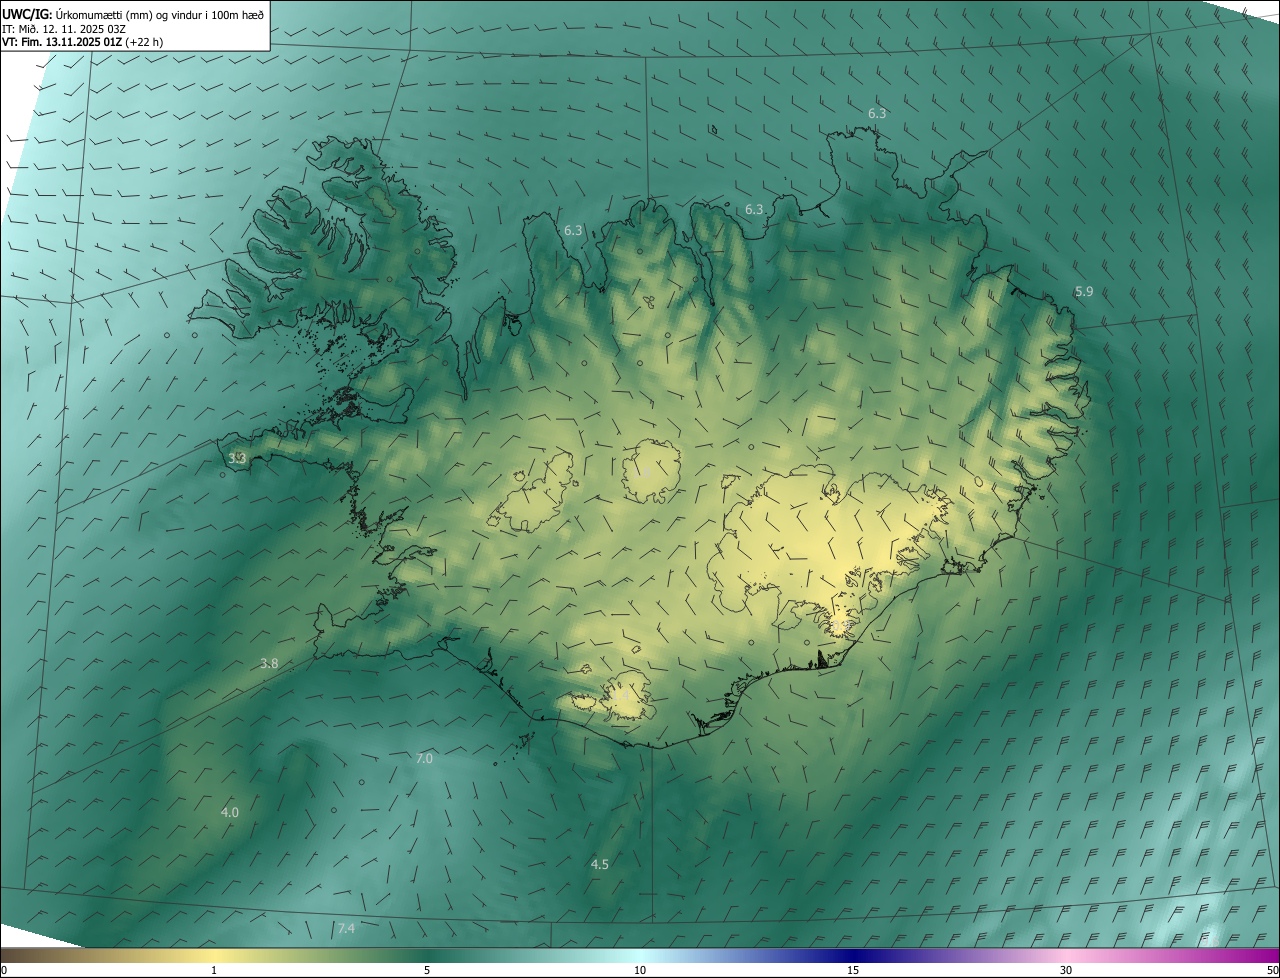Image resolution: width=1280 pixels, height=978 pixels.
Task: Select the 3.8 precipitation value label
Action: pyautogui.click(x=269, y=663)
